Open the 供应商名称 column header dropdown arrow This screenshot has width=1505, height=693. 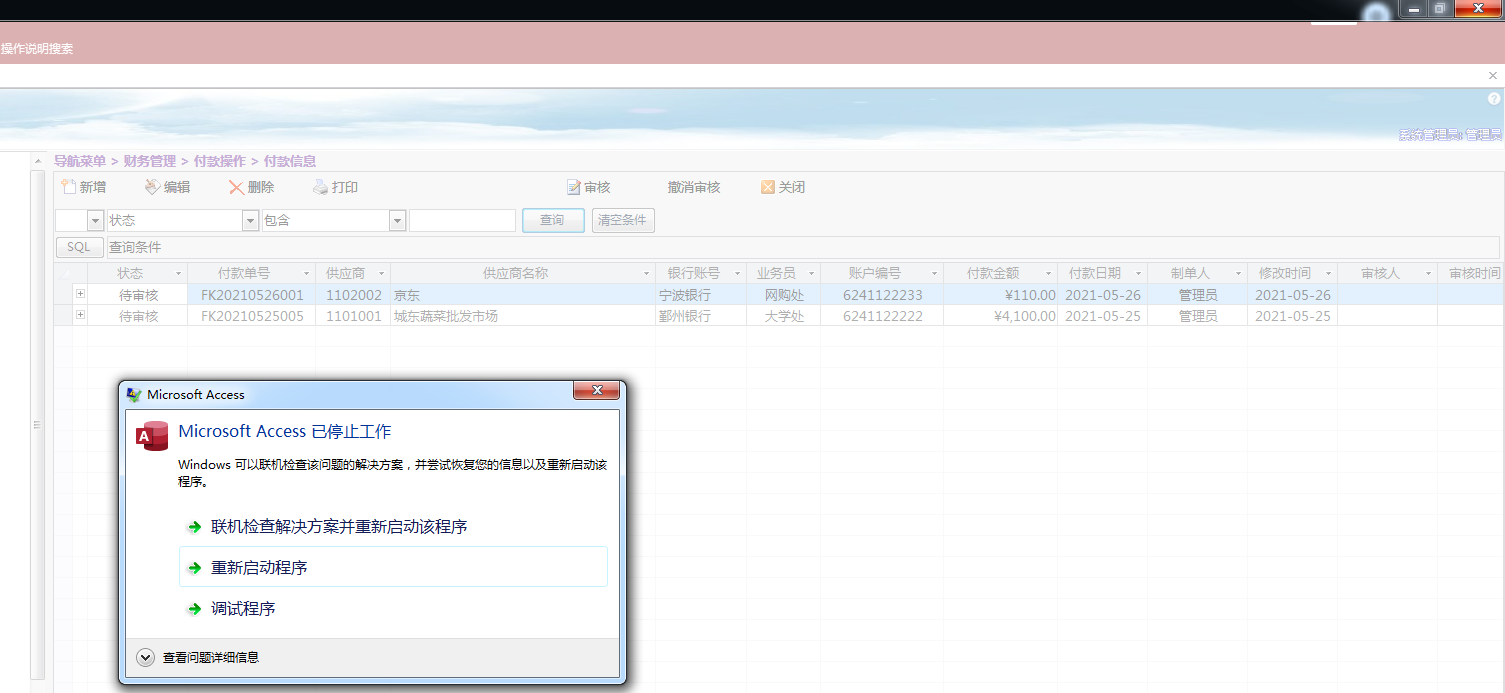(x=647, y=273)
